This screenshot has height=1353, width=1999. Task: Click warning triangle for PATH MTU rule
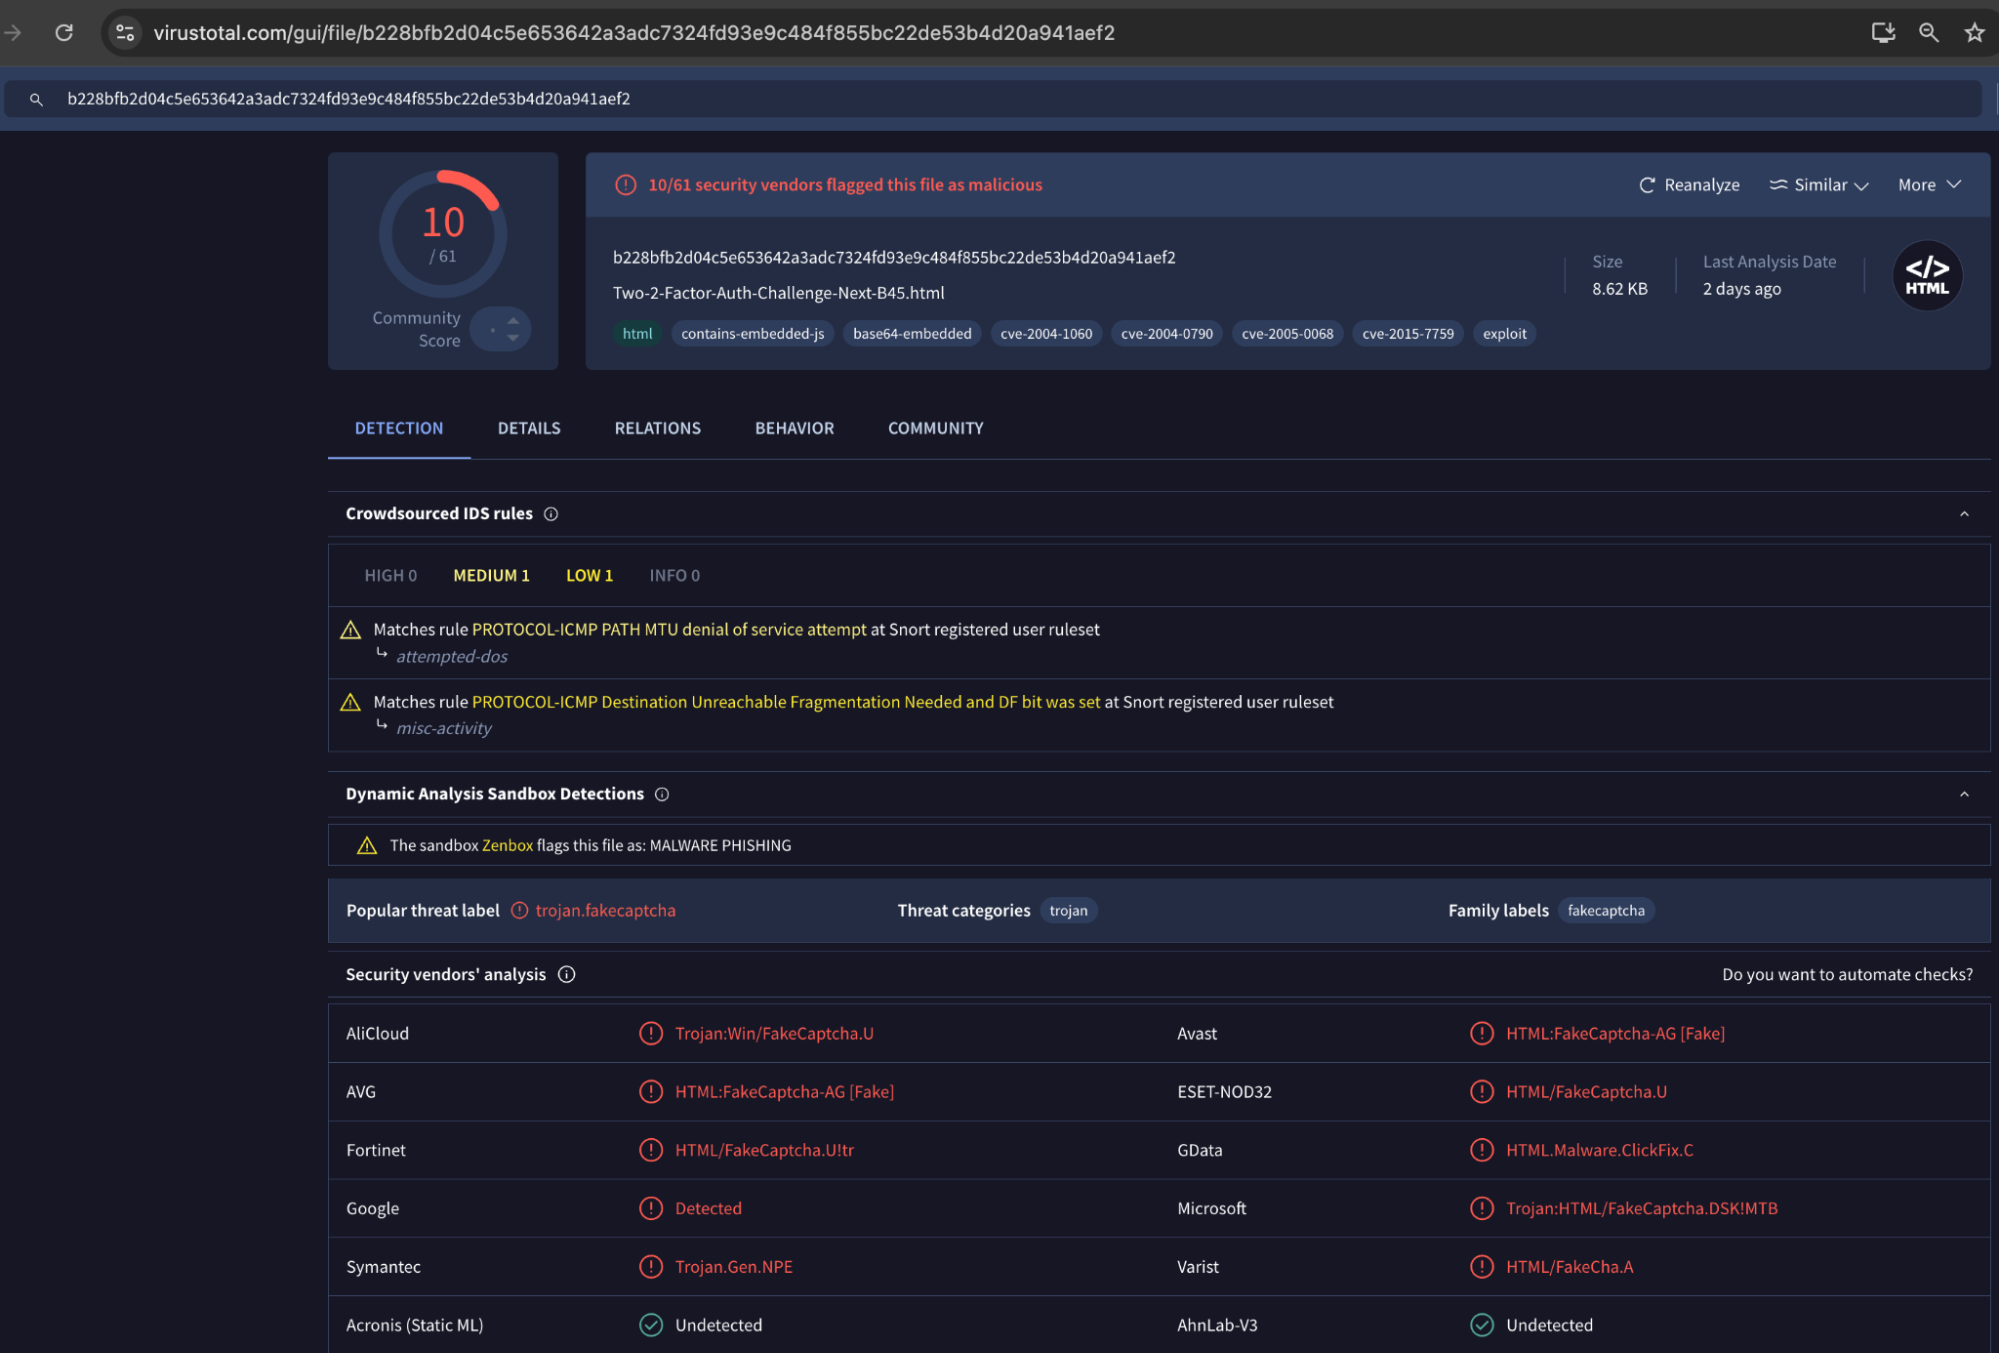tap(350, 630)
